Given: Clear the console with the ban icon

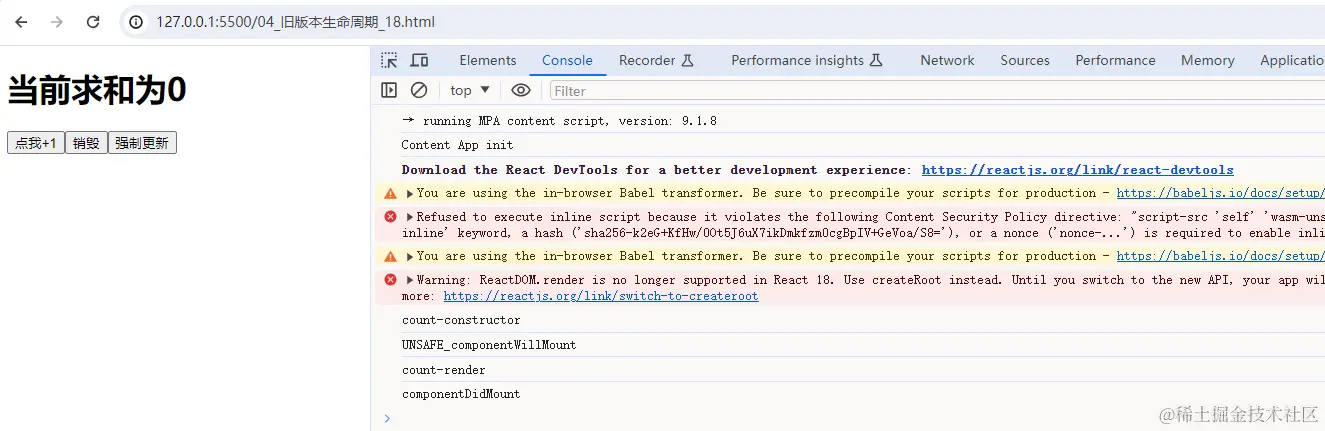Looking at the screenshot, I should [x=419, y=90].
